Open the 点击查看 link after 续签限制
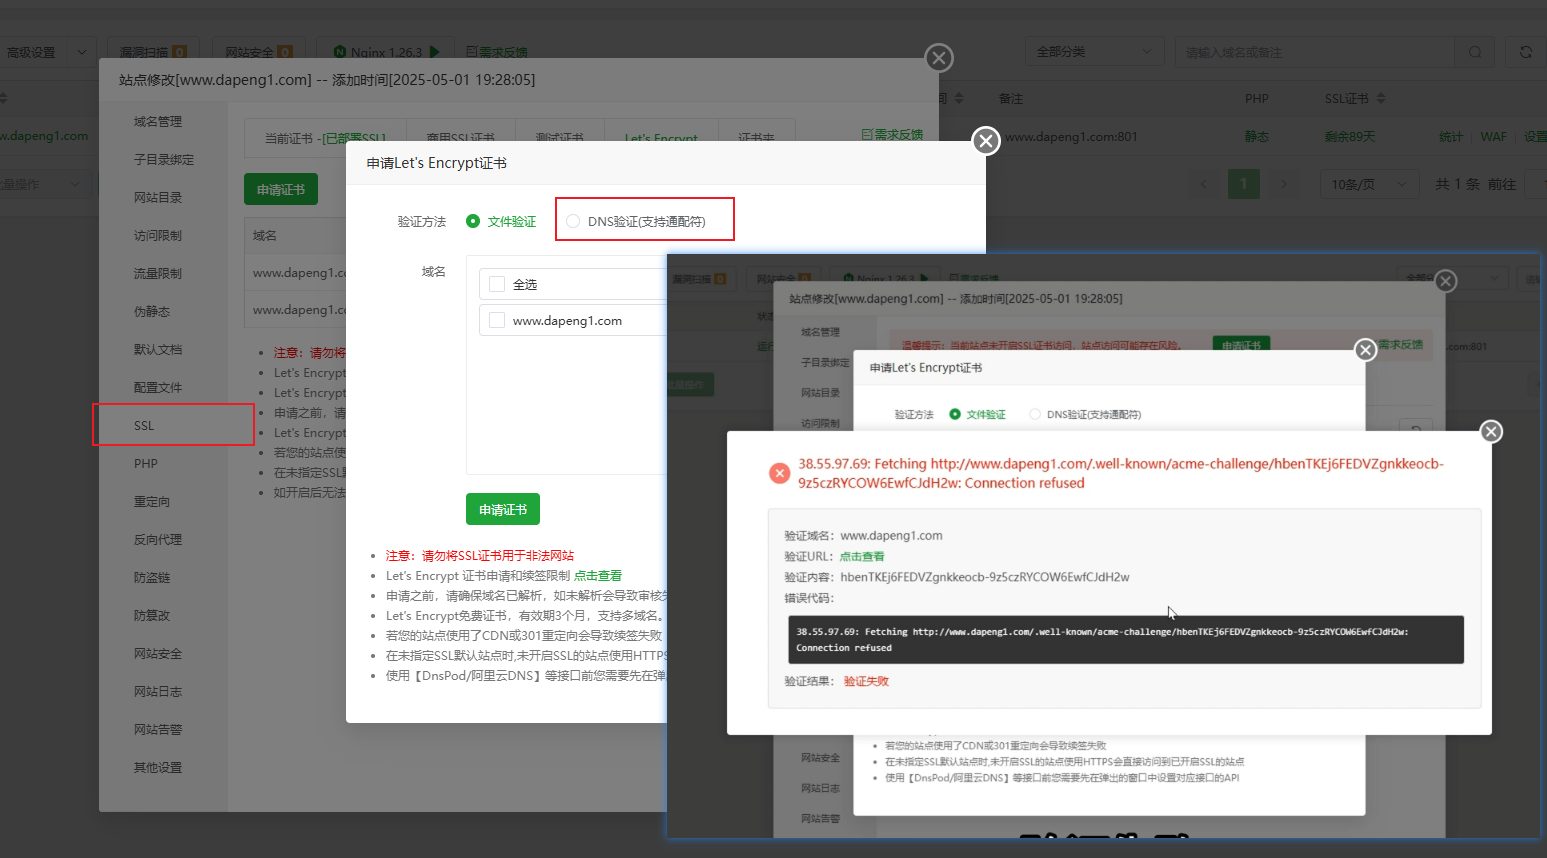Image resolution: width=1547 pixels, height=858 pixels. pyautogui.click(x=598, y=576)
